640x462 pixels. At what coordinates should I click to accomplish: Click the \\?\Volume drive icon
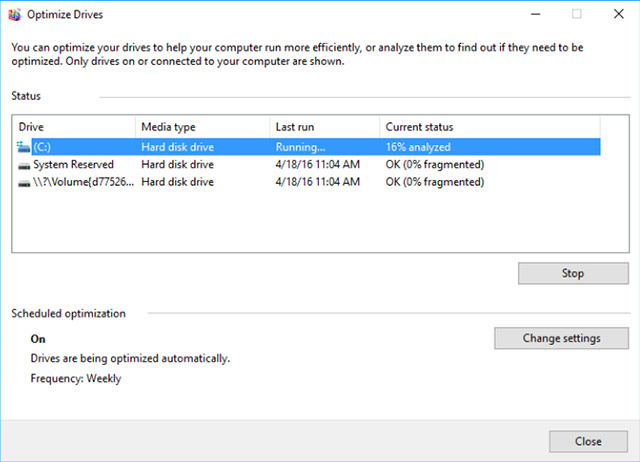(24, 182)
